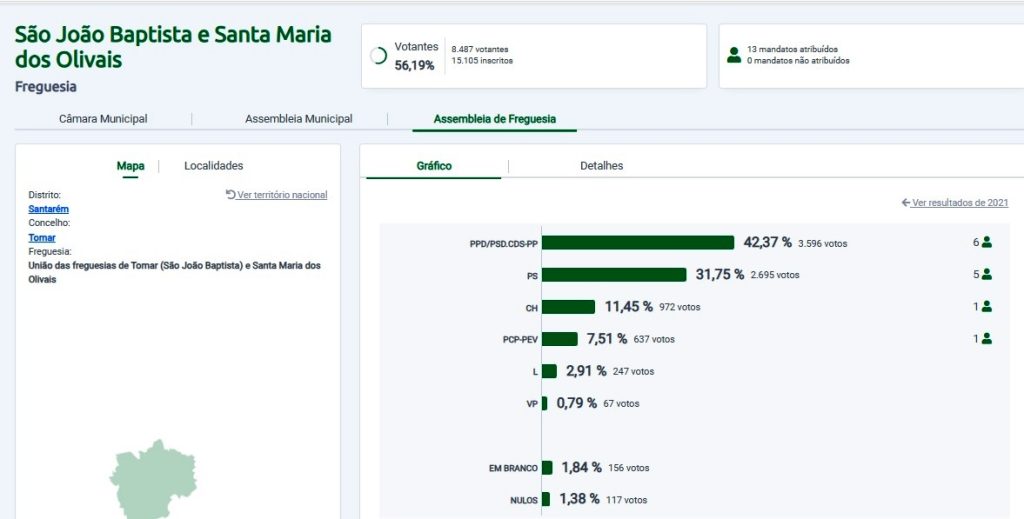Select the Assembleia de Freguesia tab

click(x=494, y=119)
